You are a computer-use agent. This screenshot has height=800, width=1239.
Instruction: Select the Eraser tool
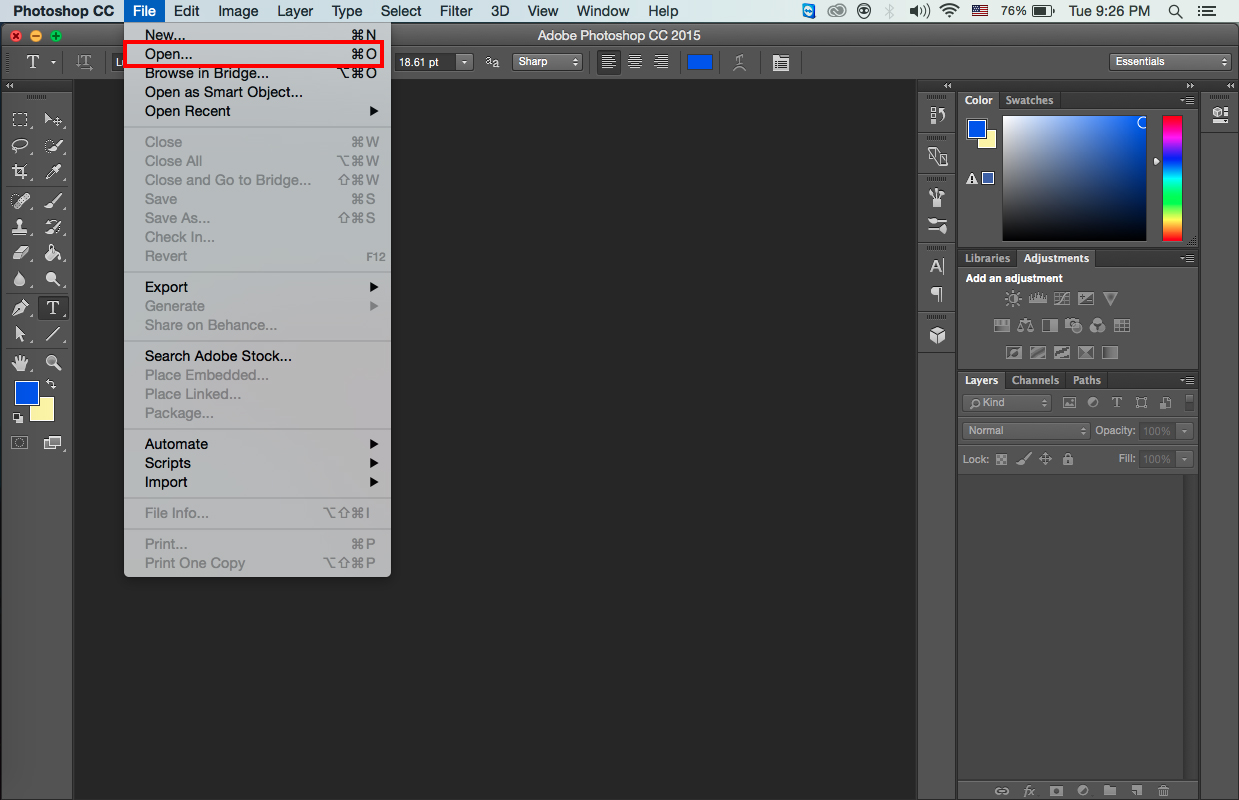[20, 253]
